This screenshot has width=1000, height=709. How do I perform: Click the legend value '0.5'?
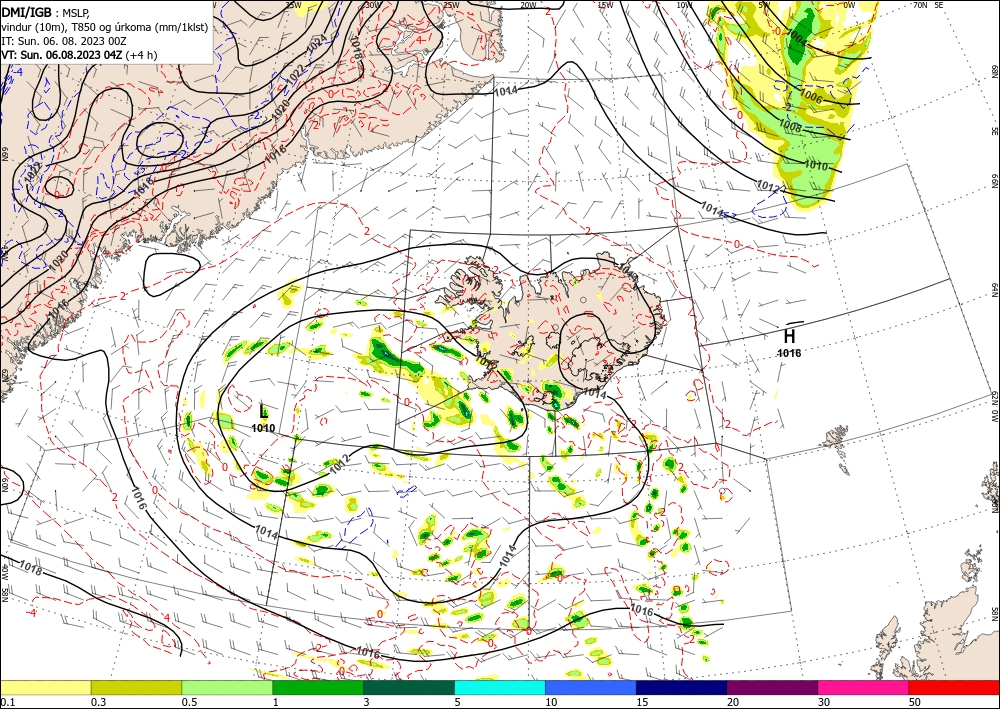(x=188, y=702)
